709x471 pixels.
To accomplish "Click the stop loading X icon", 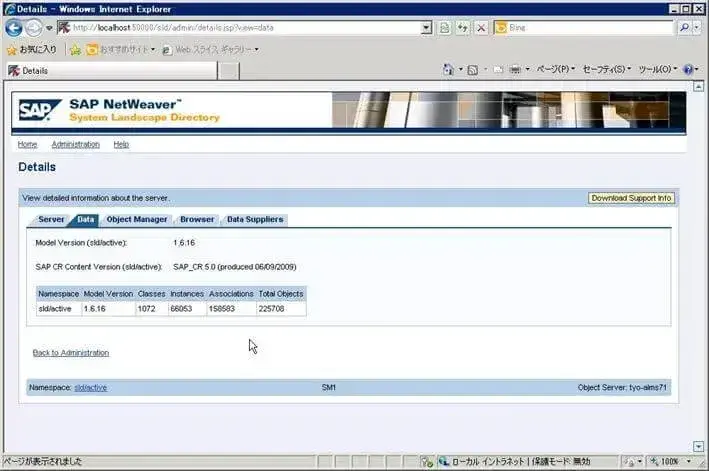I will (x=482, y=28).
